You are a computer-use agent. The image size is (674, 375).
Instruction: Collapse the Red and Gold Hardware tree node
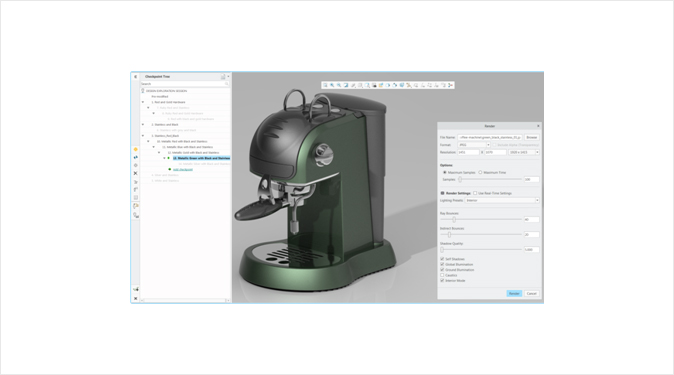(x=143, y=102)
